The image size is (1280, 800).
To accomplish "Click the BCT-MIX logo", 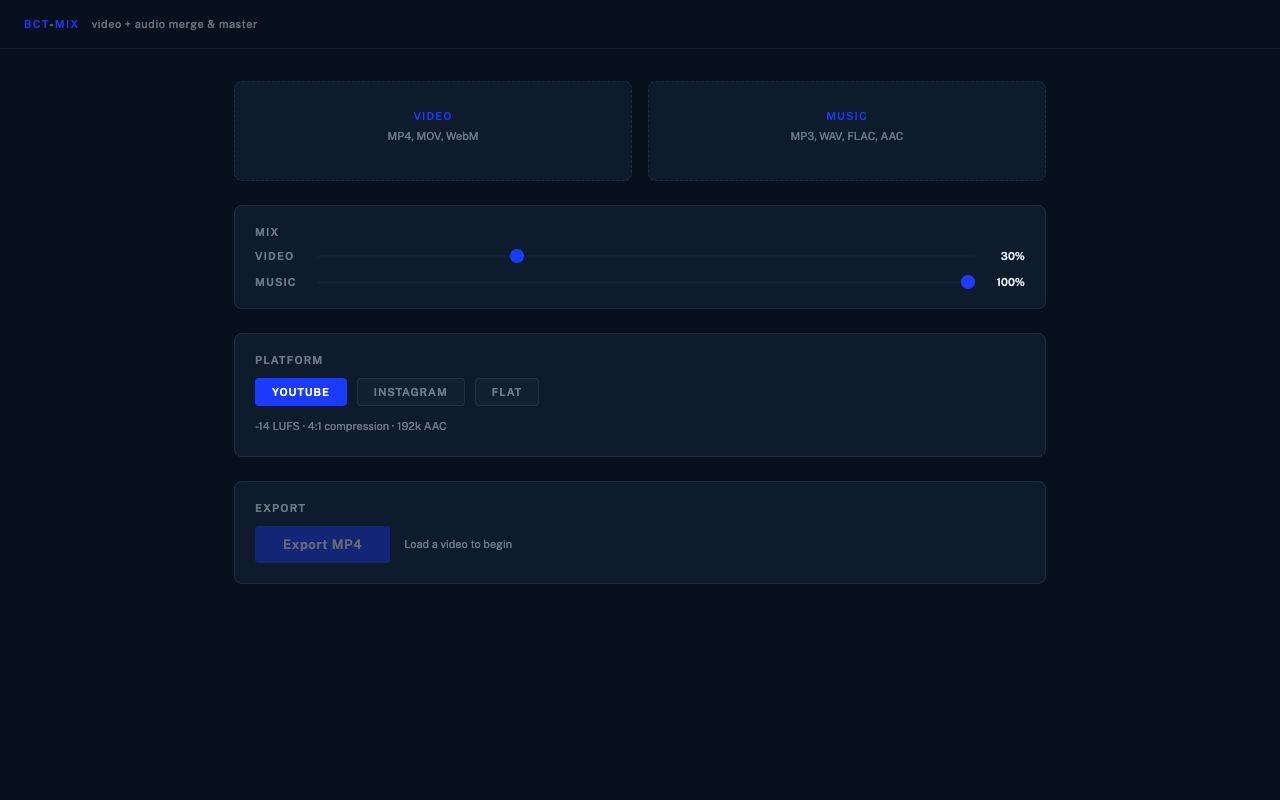I will [x=51, y=24].
